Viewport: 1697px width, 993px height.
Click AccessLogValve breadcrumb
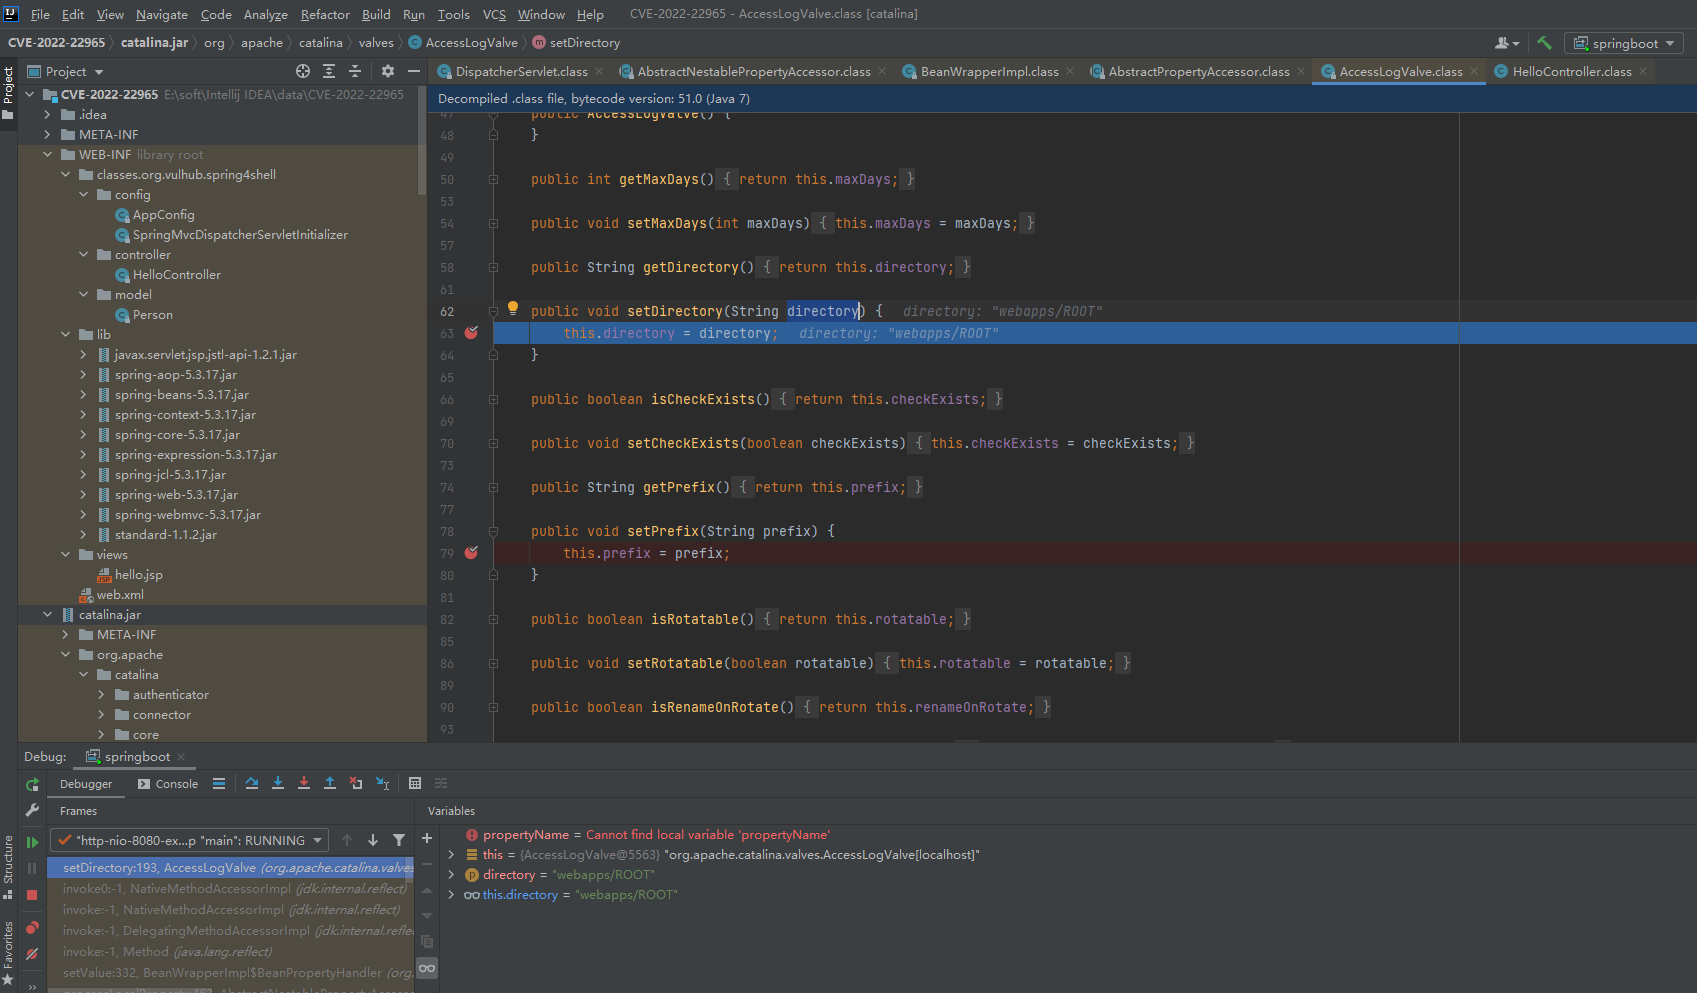click(463, 42)
